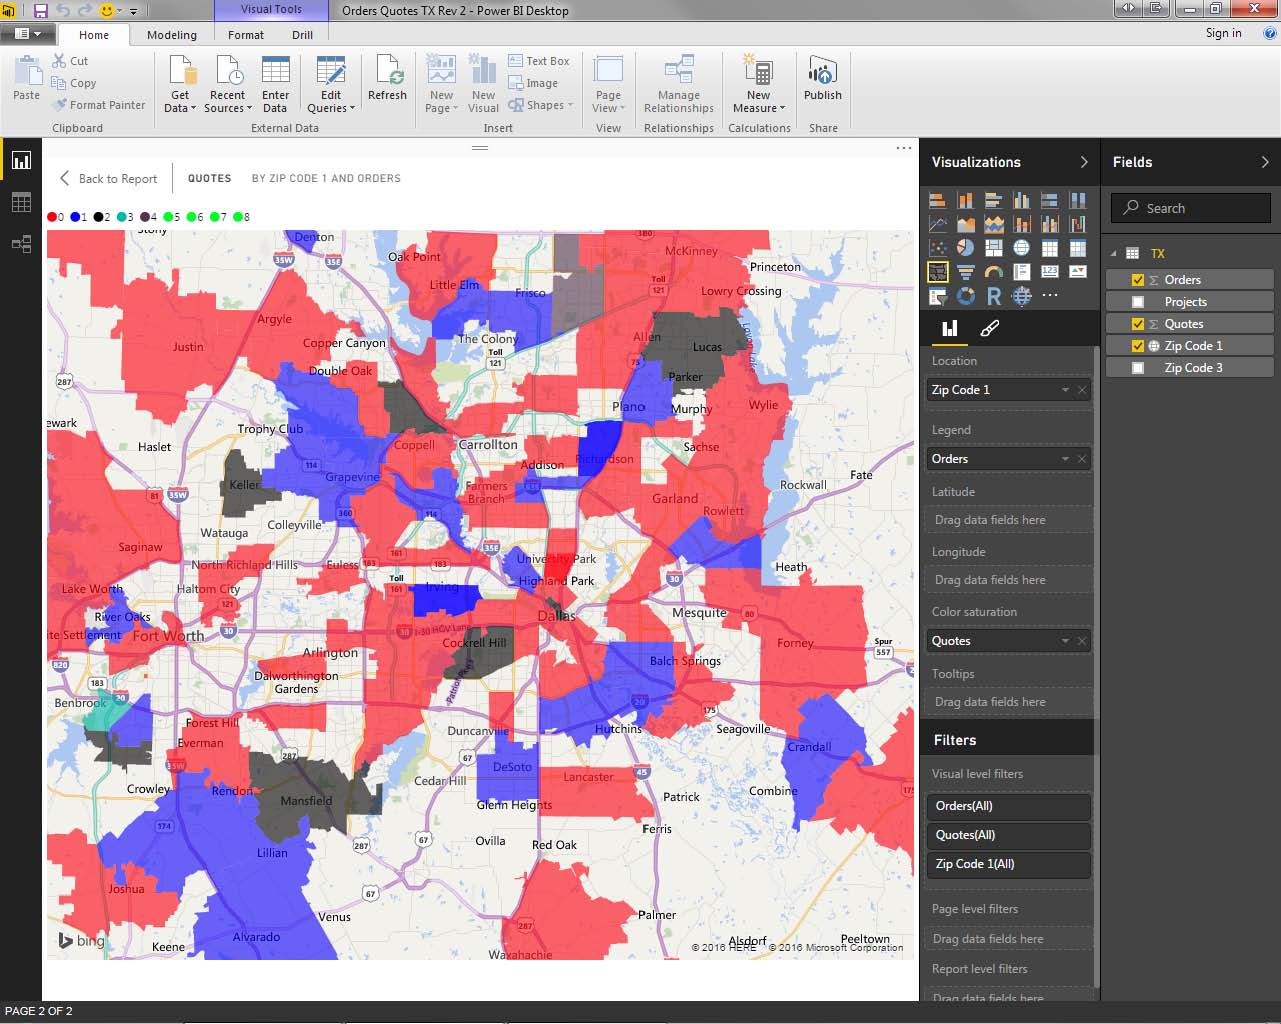Expand the Orders(All) filter card
The width and height of the screenshot is (1281, 1024).
[x=1008, y=806]
